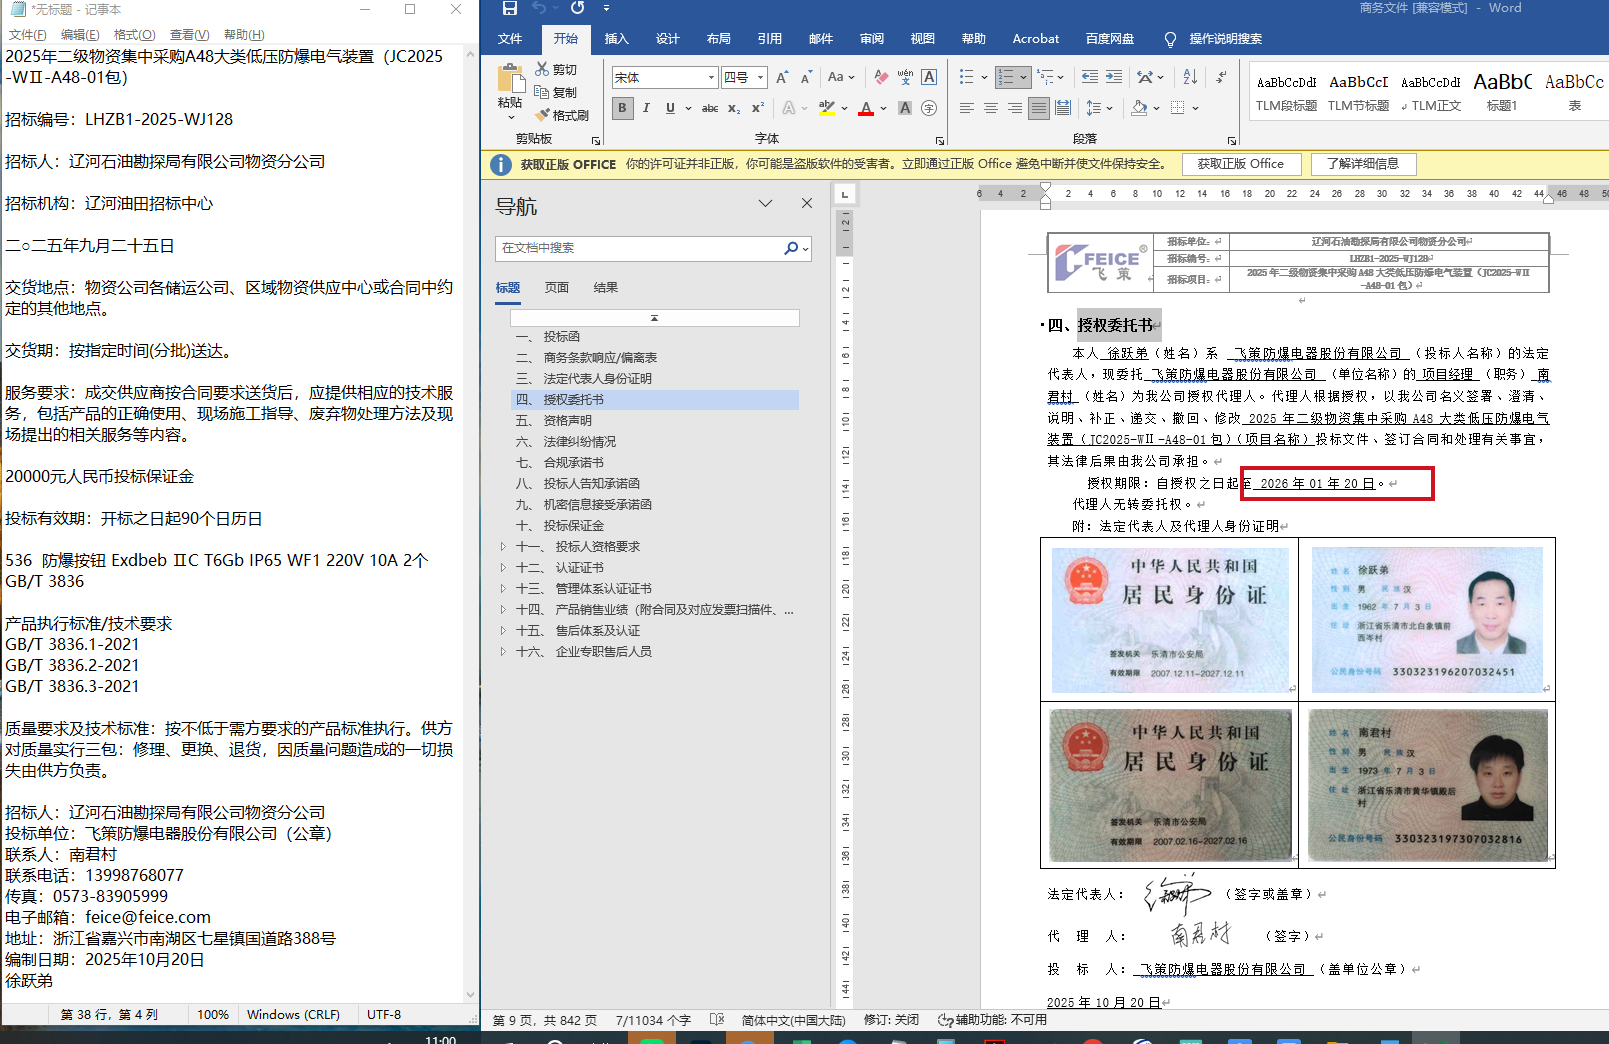
Task: Toggle justified paragraph alignment
Action: tap(1039, 108)
